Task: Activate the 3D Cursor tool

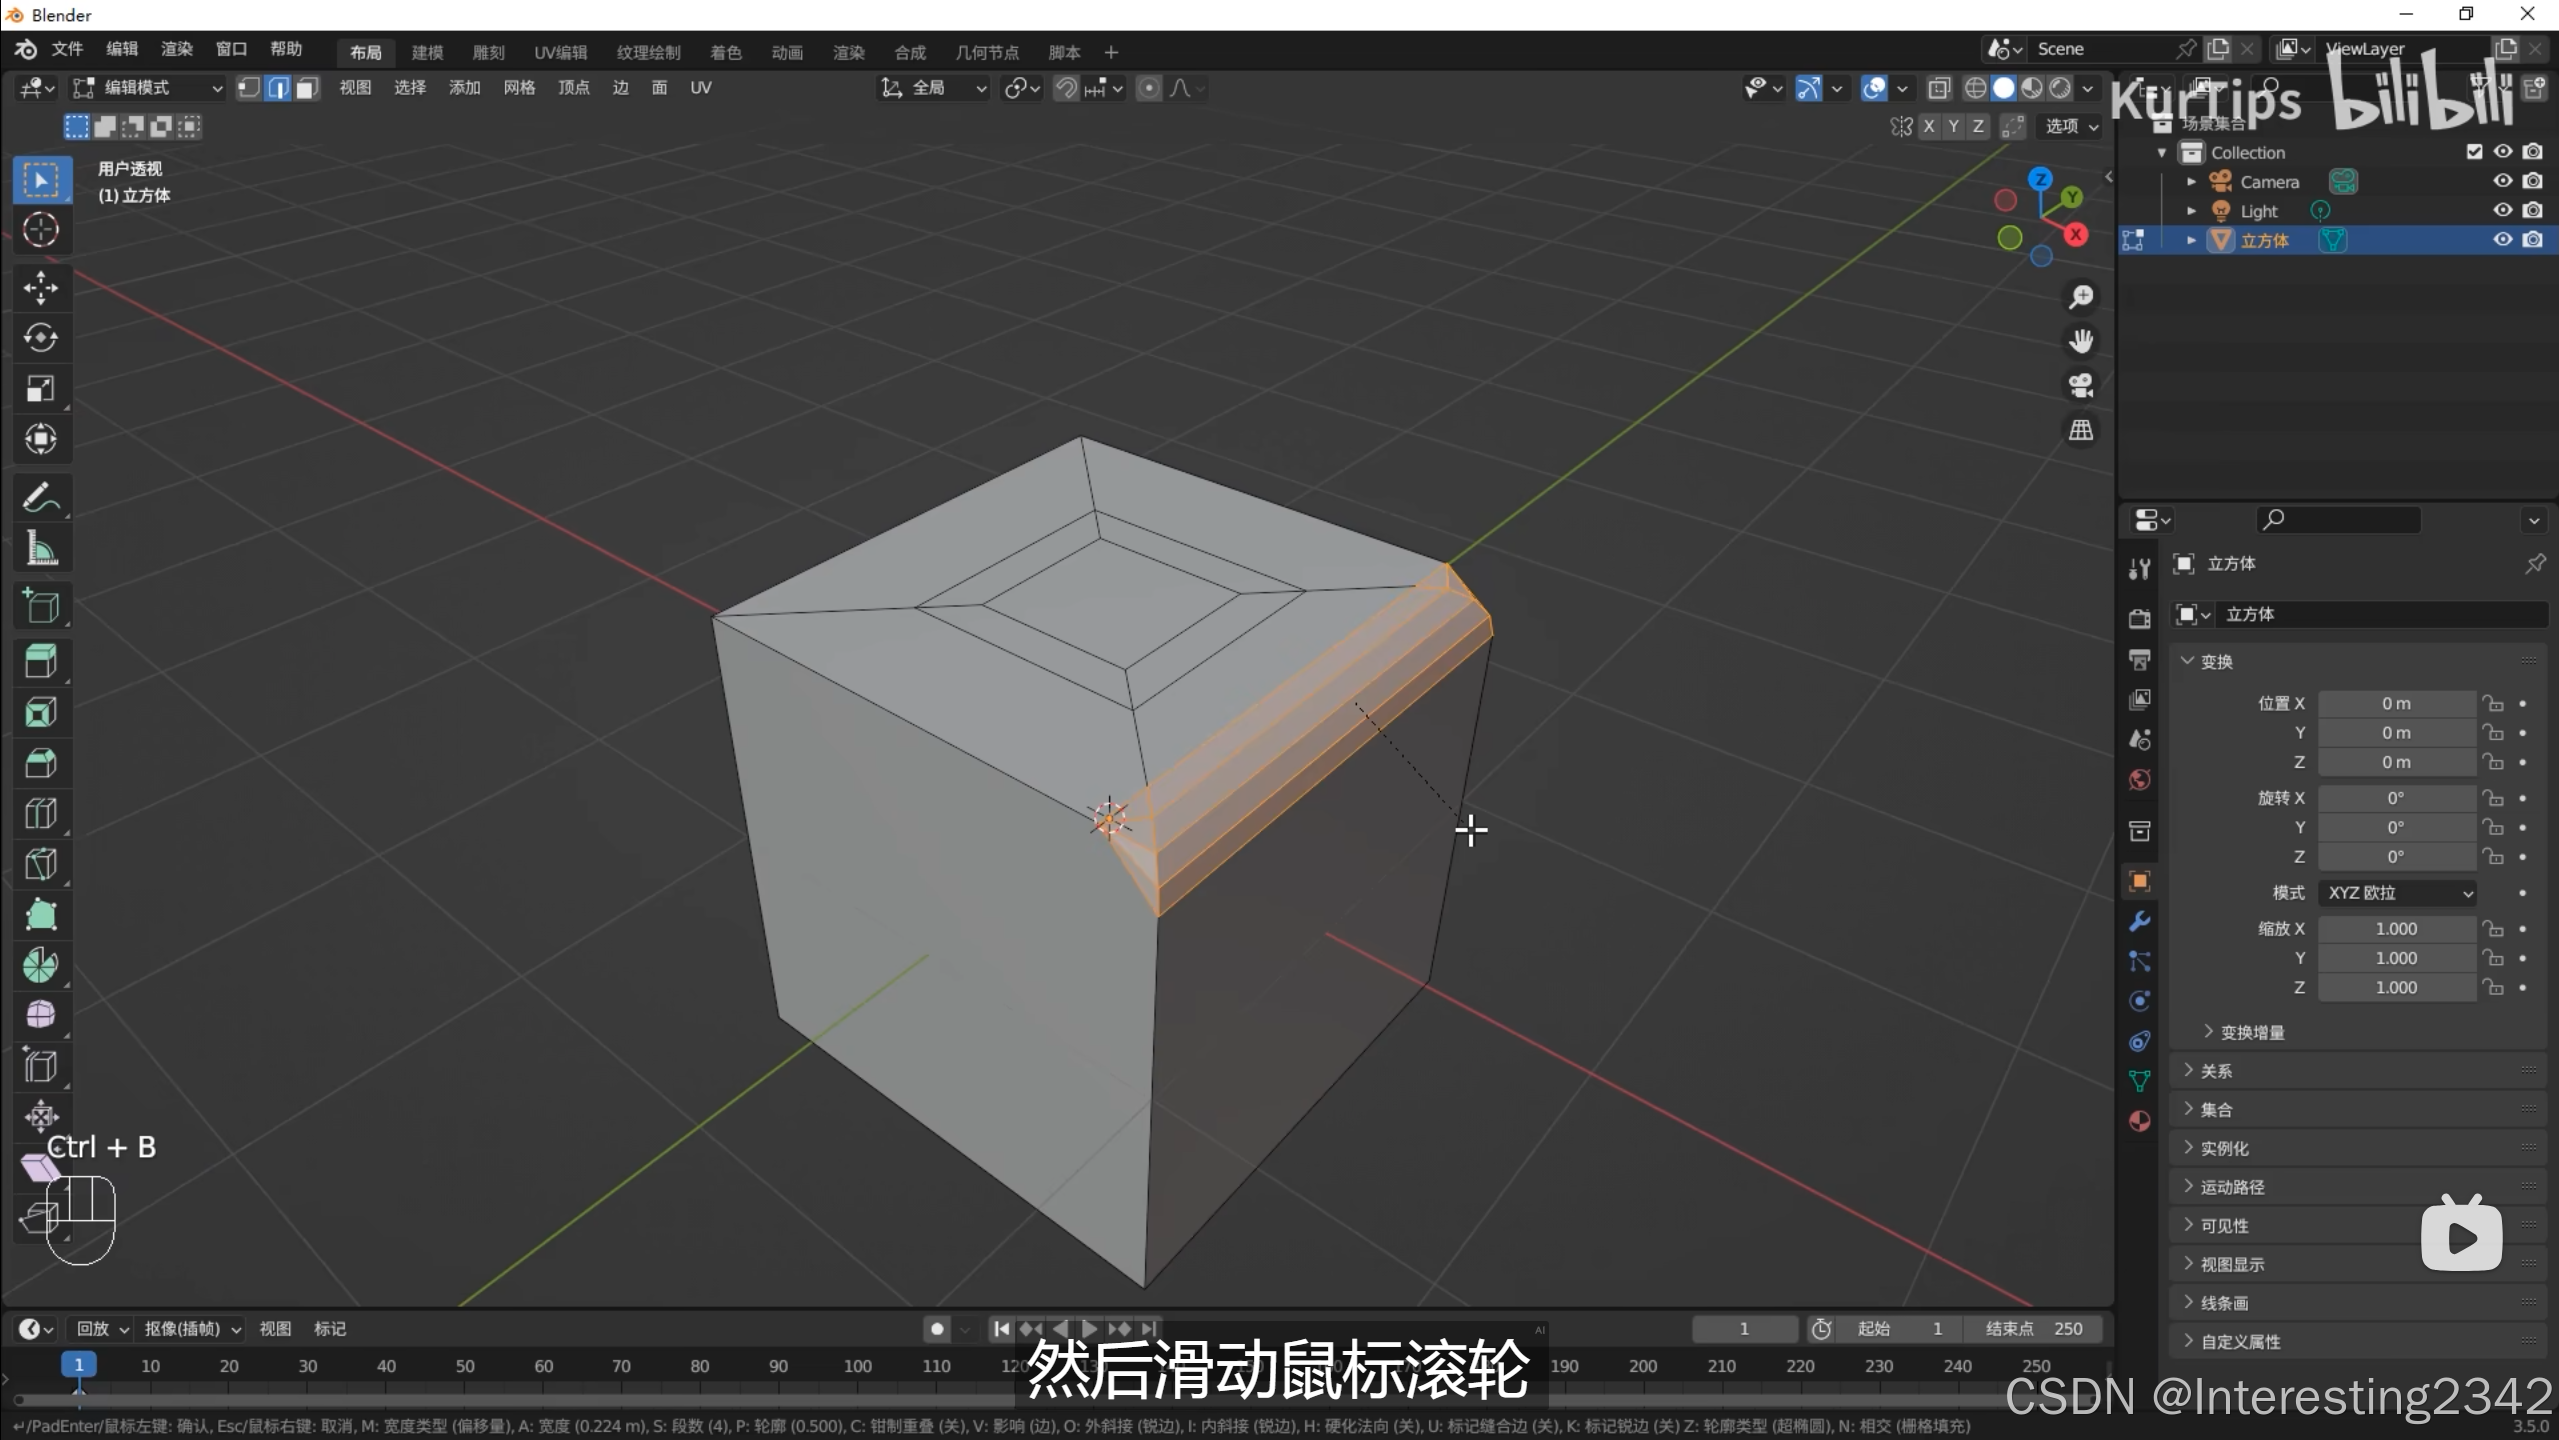Action: (x=40, y=230)
